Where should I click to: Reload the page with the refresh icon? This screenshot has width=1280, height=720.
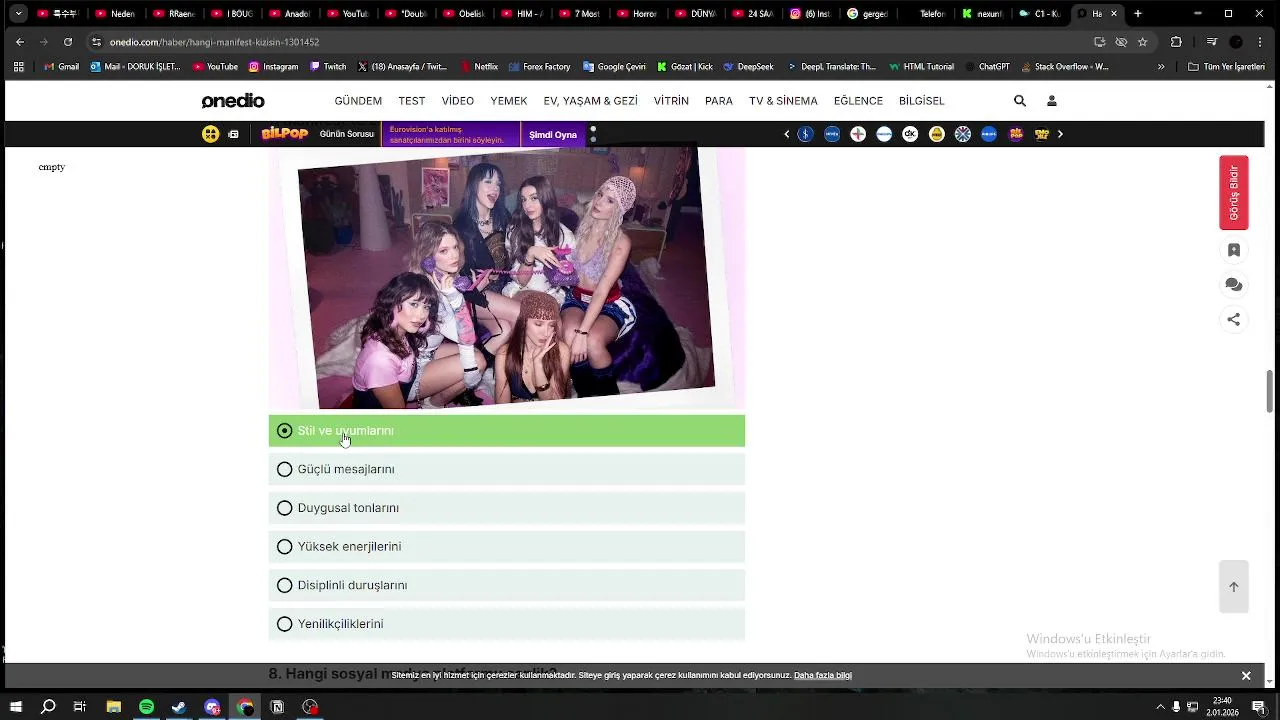[67, 42]
